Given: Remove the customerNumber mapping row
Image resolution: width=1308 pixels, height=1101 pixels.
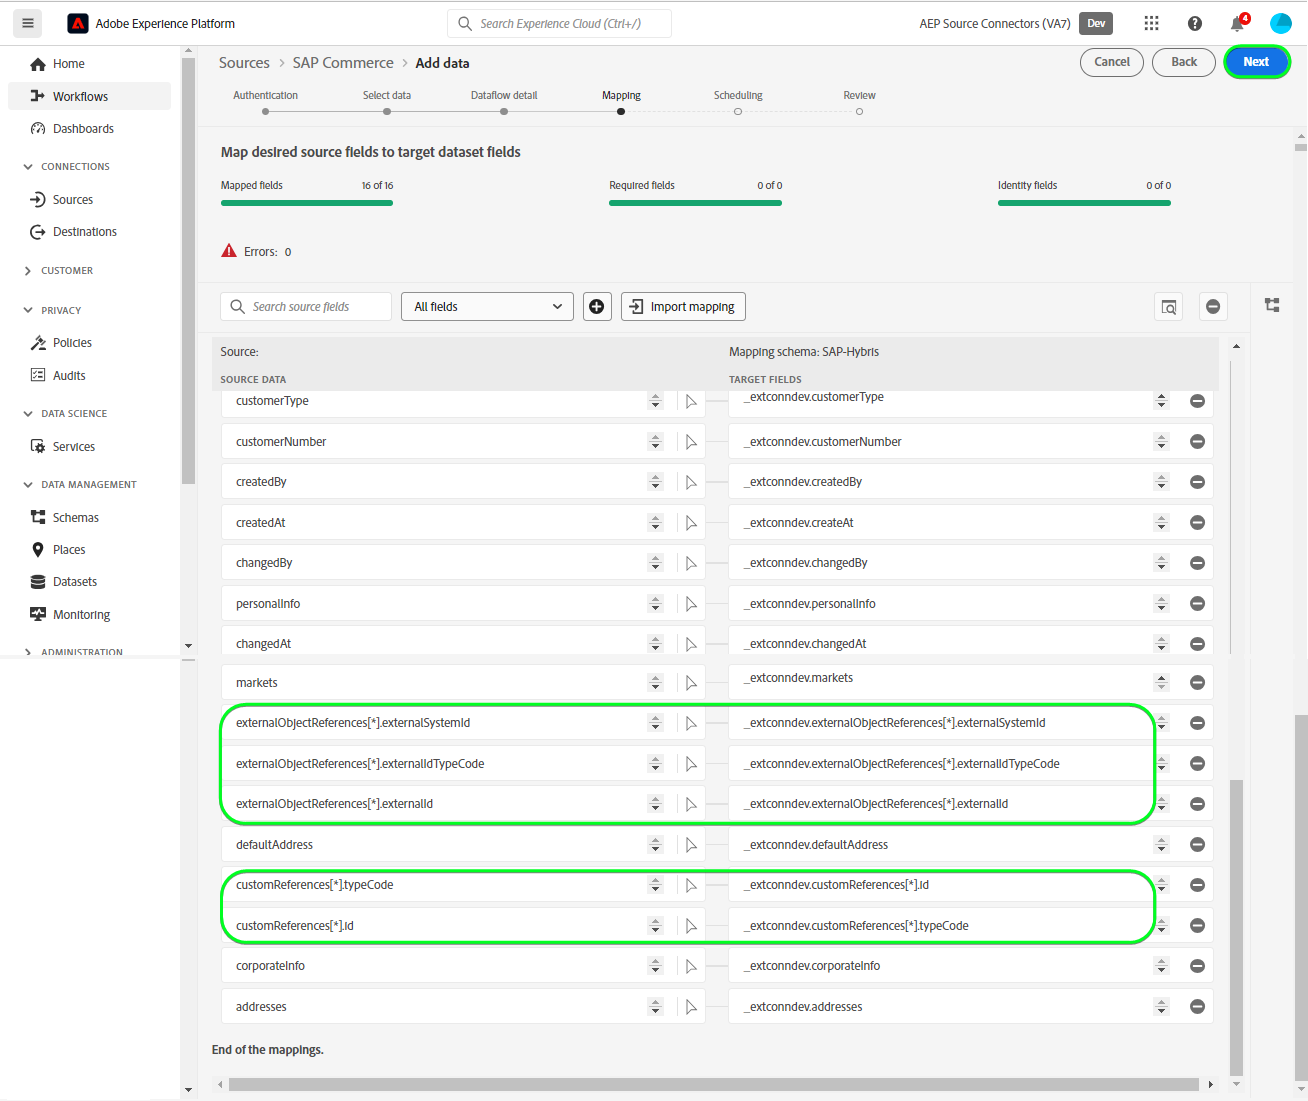Looking at the screenshot, I should (1197, 442).
